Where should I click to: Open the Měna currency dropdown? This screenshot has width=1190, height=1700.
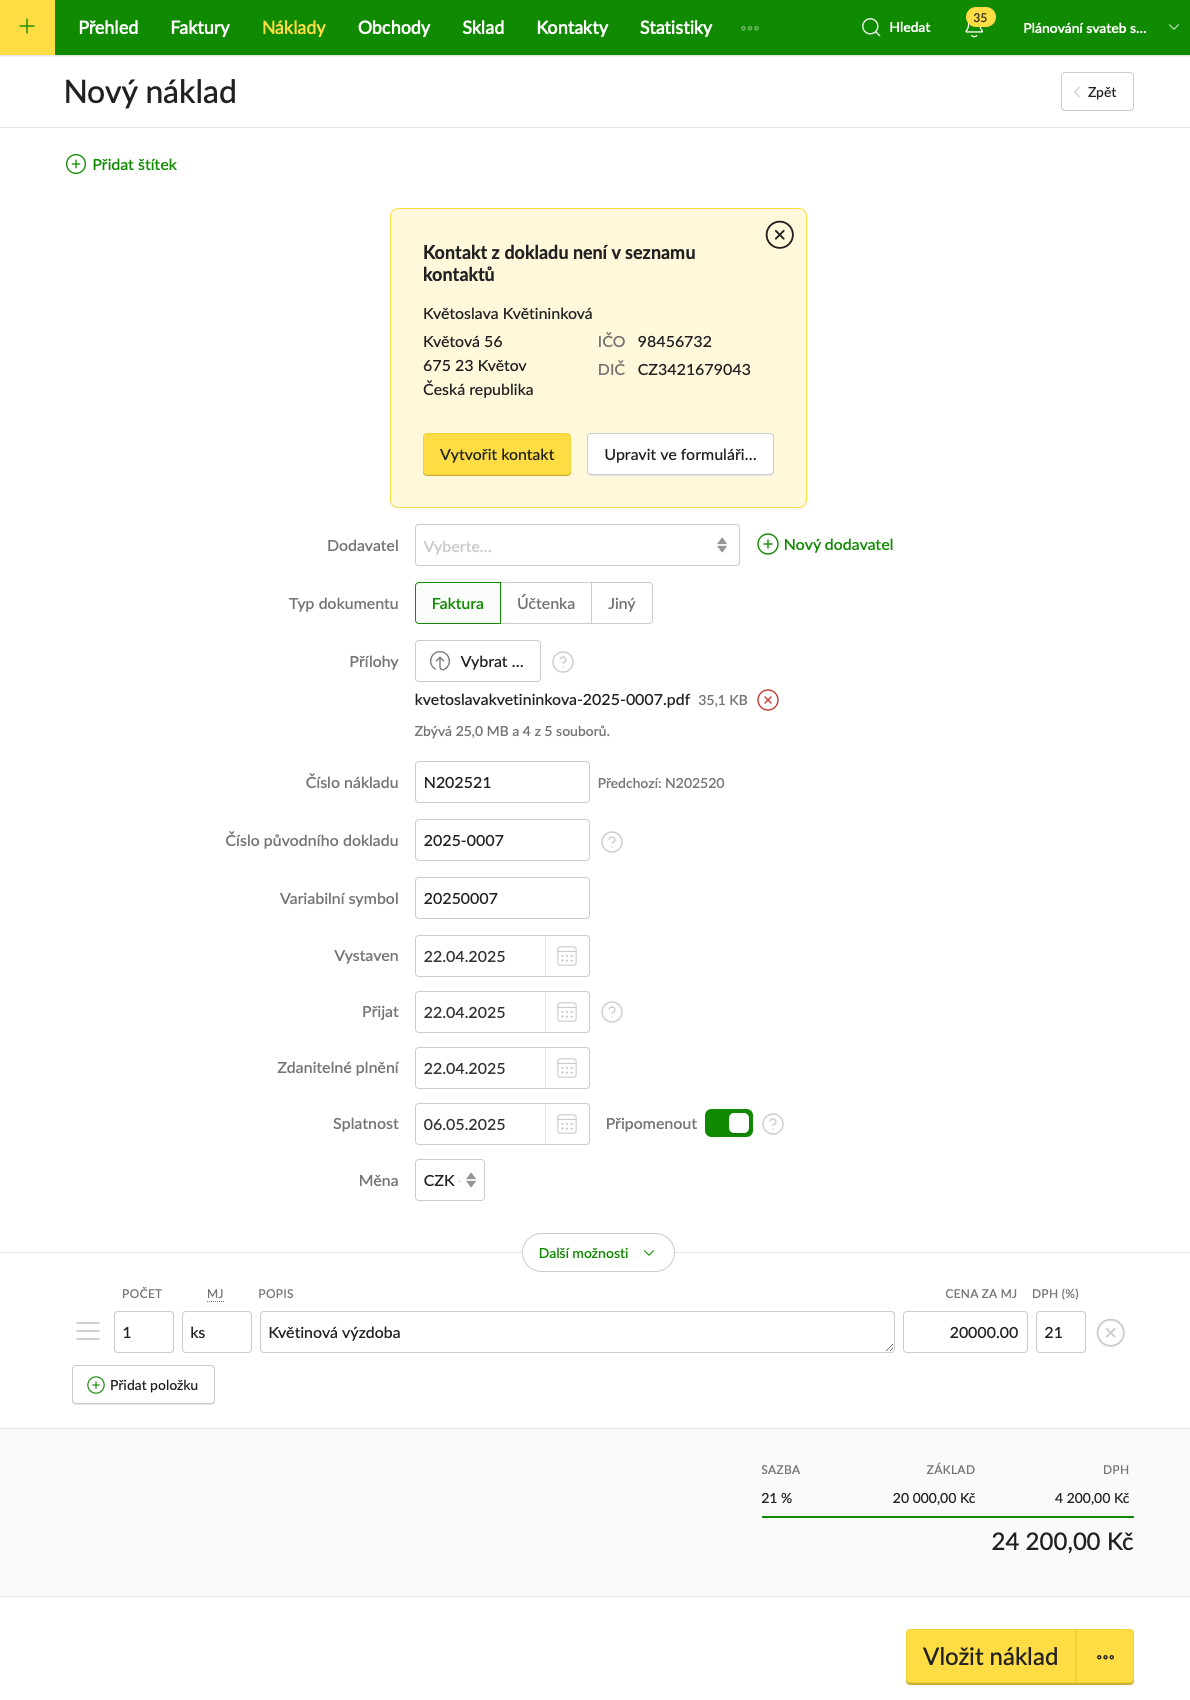[x=450, y=1180]
